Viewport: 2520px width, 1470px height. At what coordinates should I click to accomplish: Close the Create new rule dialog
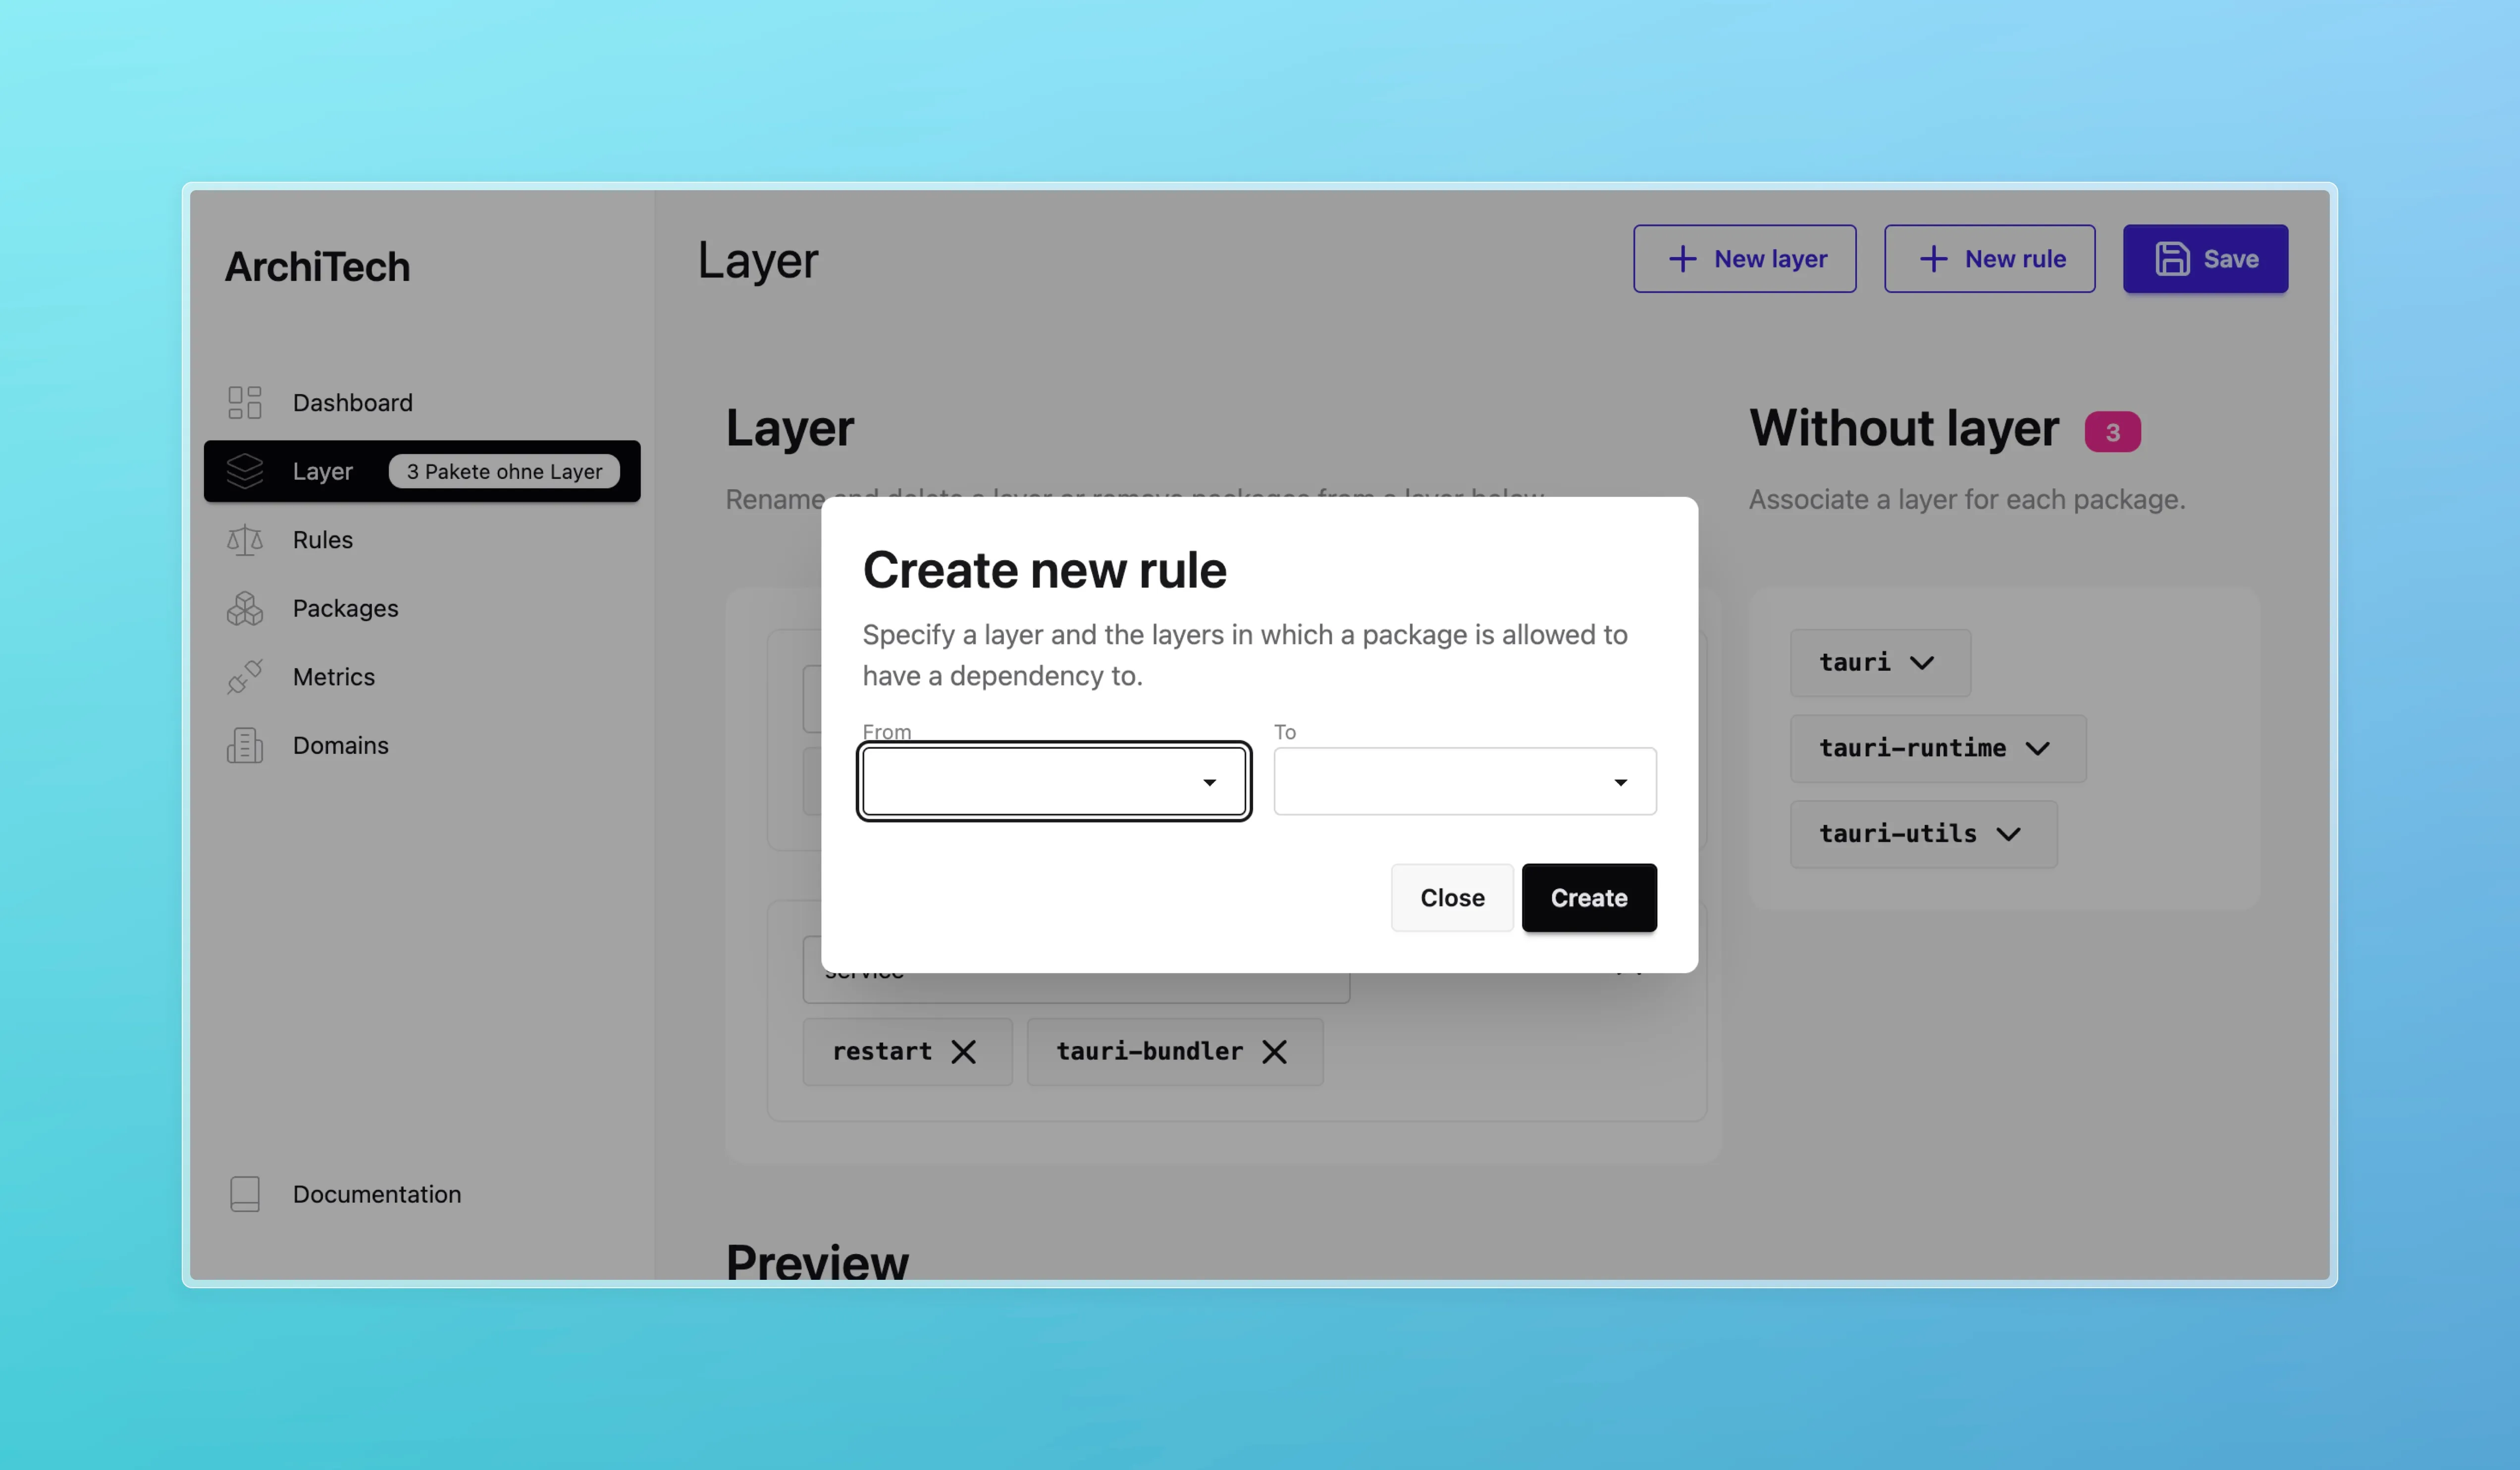point(1451,898)
